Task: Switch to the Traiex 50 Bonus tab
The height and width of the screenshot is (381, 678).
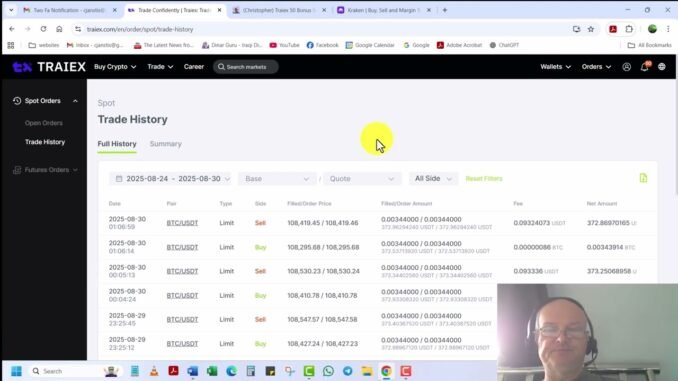Action: [x=278, y=10]
